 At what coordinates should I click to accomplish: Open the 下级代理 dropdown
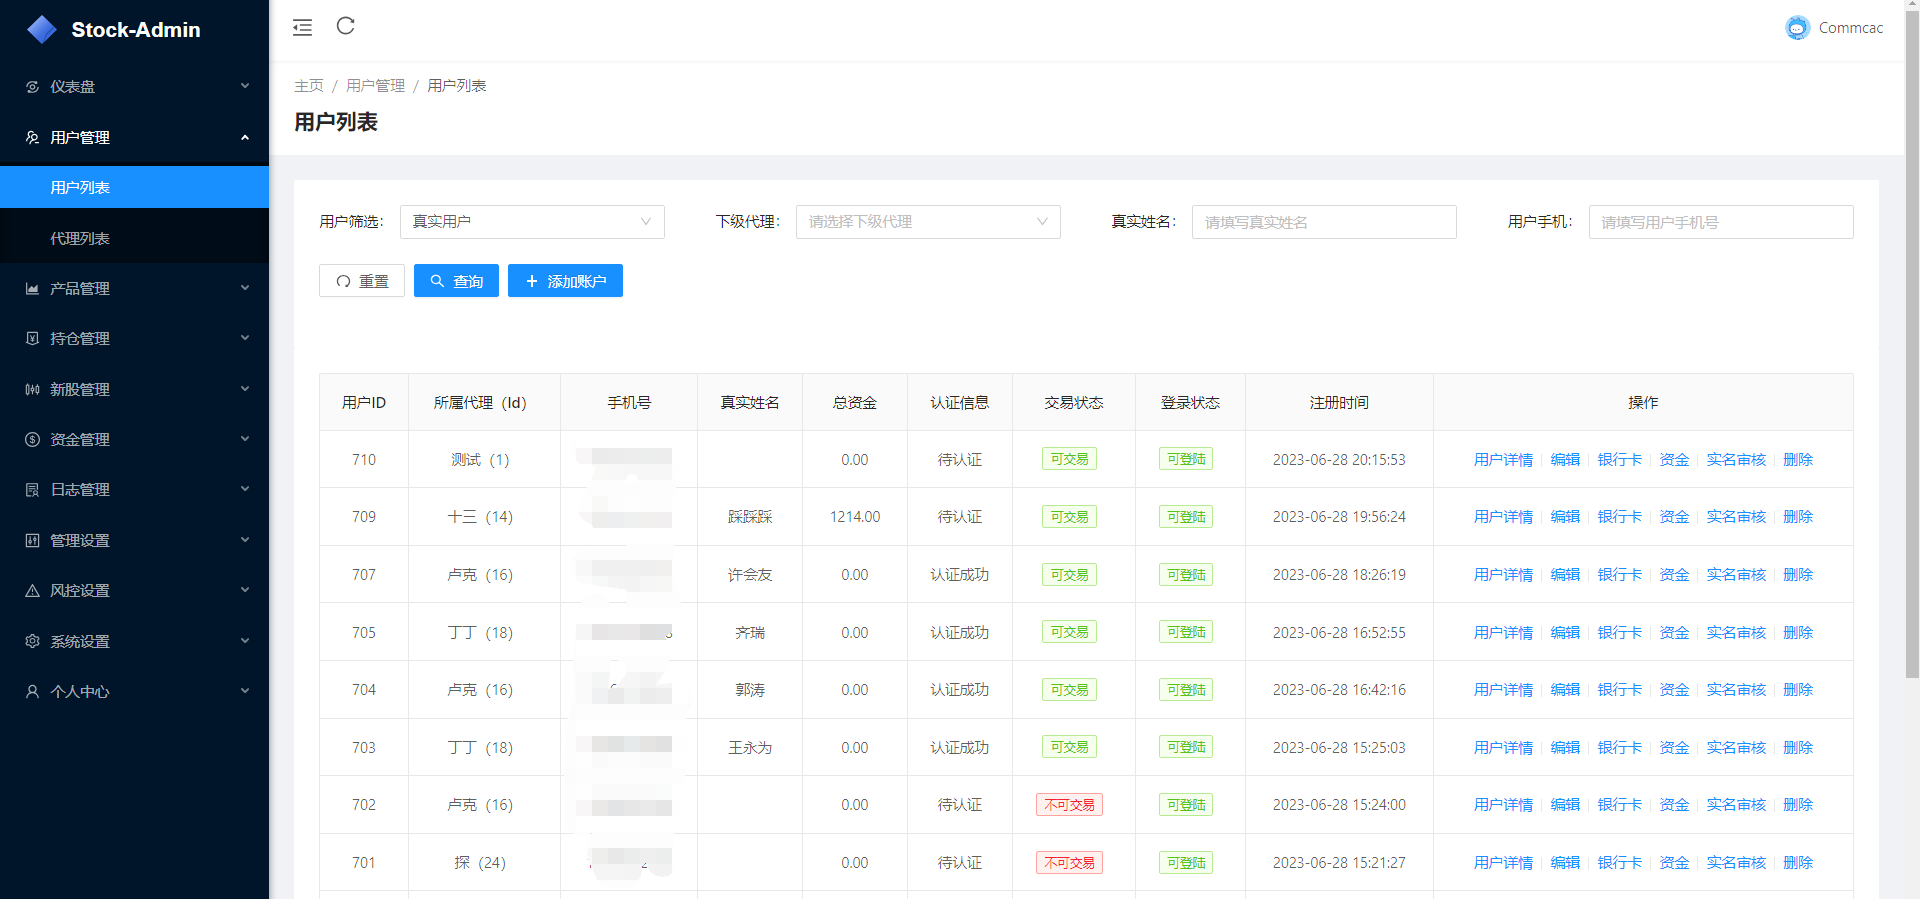pos(927,222)
